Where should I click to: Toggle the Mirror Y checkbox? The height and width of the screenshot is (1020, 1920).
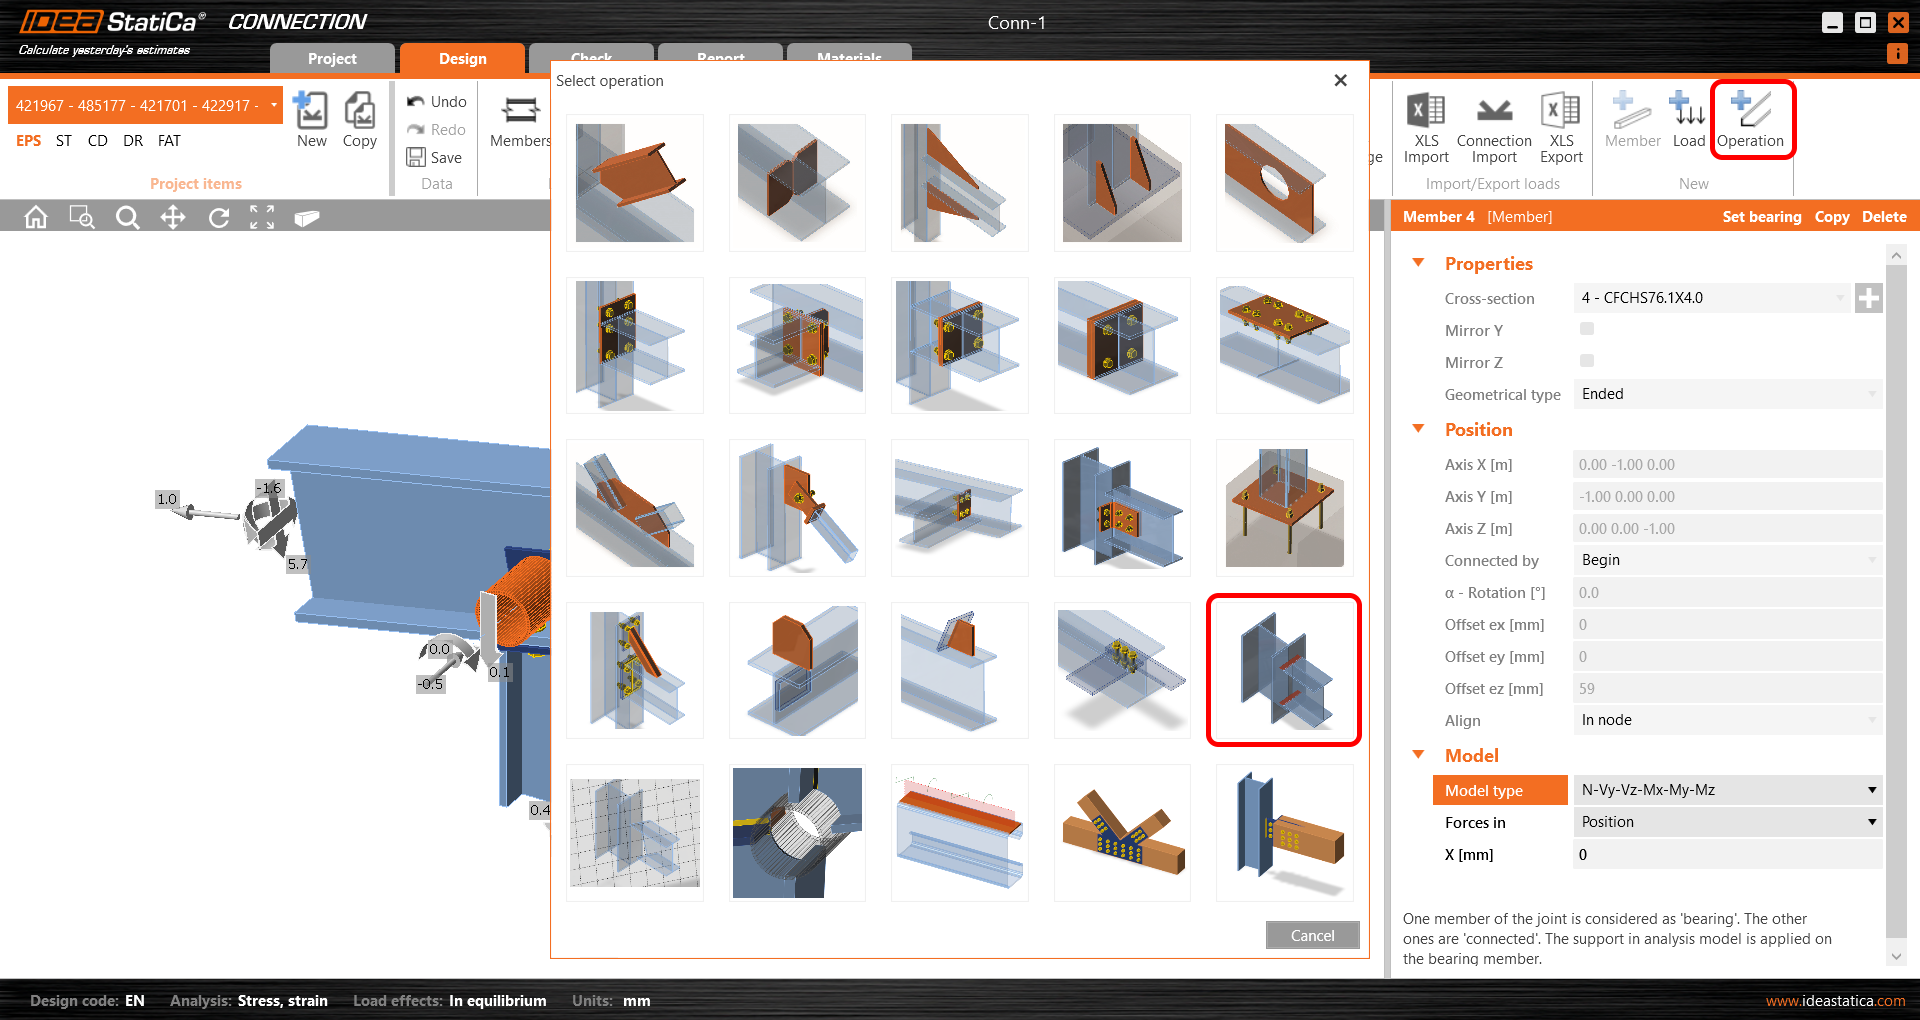(1587, 329)
